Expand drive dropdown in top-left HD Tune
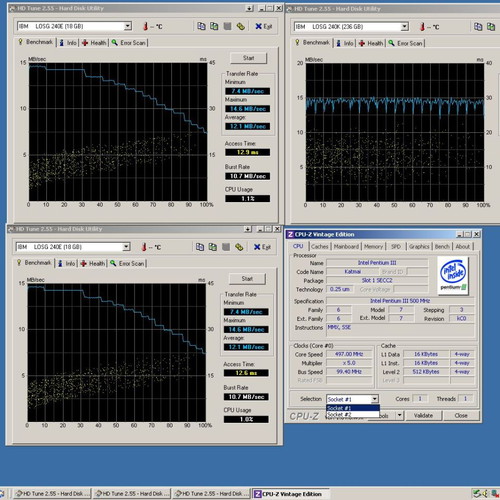The image size is (500, 500). [x=127, y=26]
